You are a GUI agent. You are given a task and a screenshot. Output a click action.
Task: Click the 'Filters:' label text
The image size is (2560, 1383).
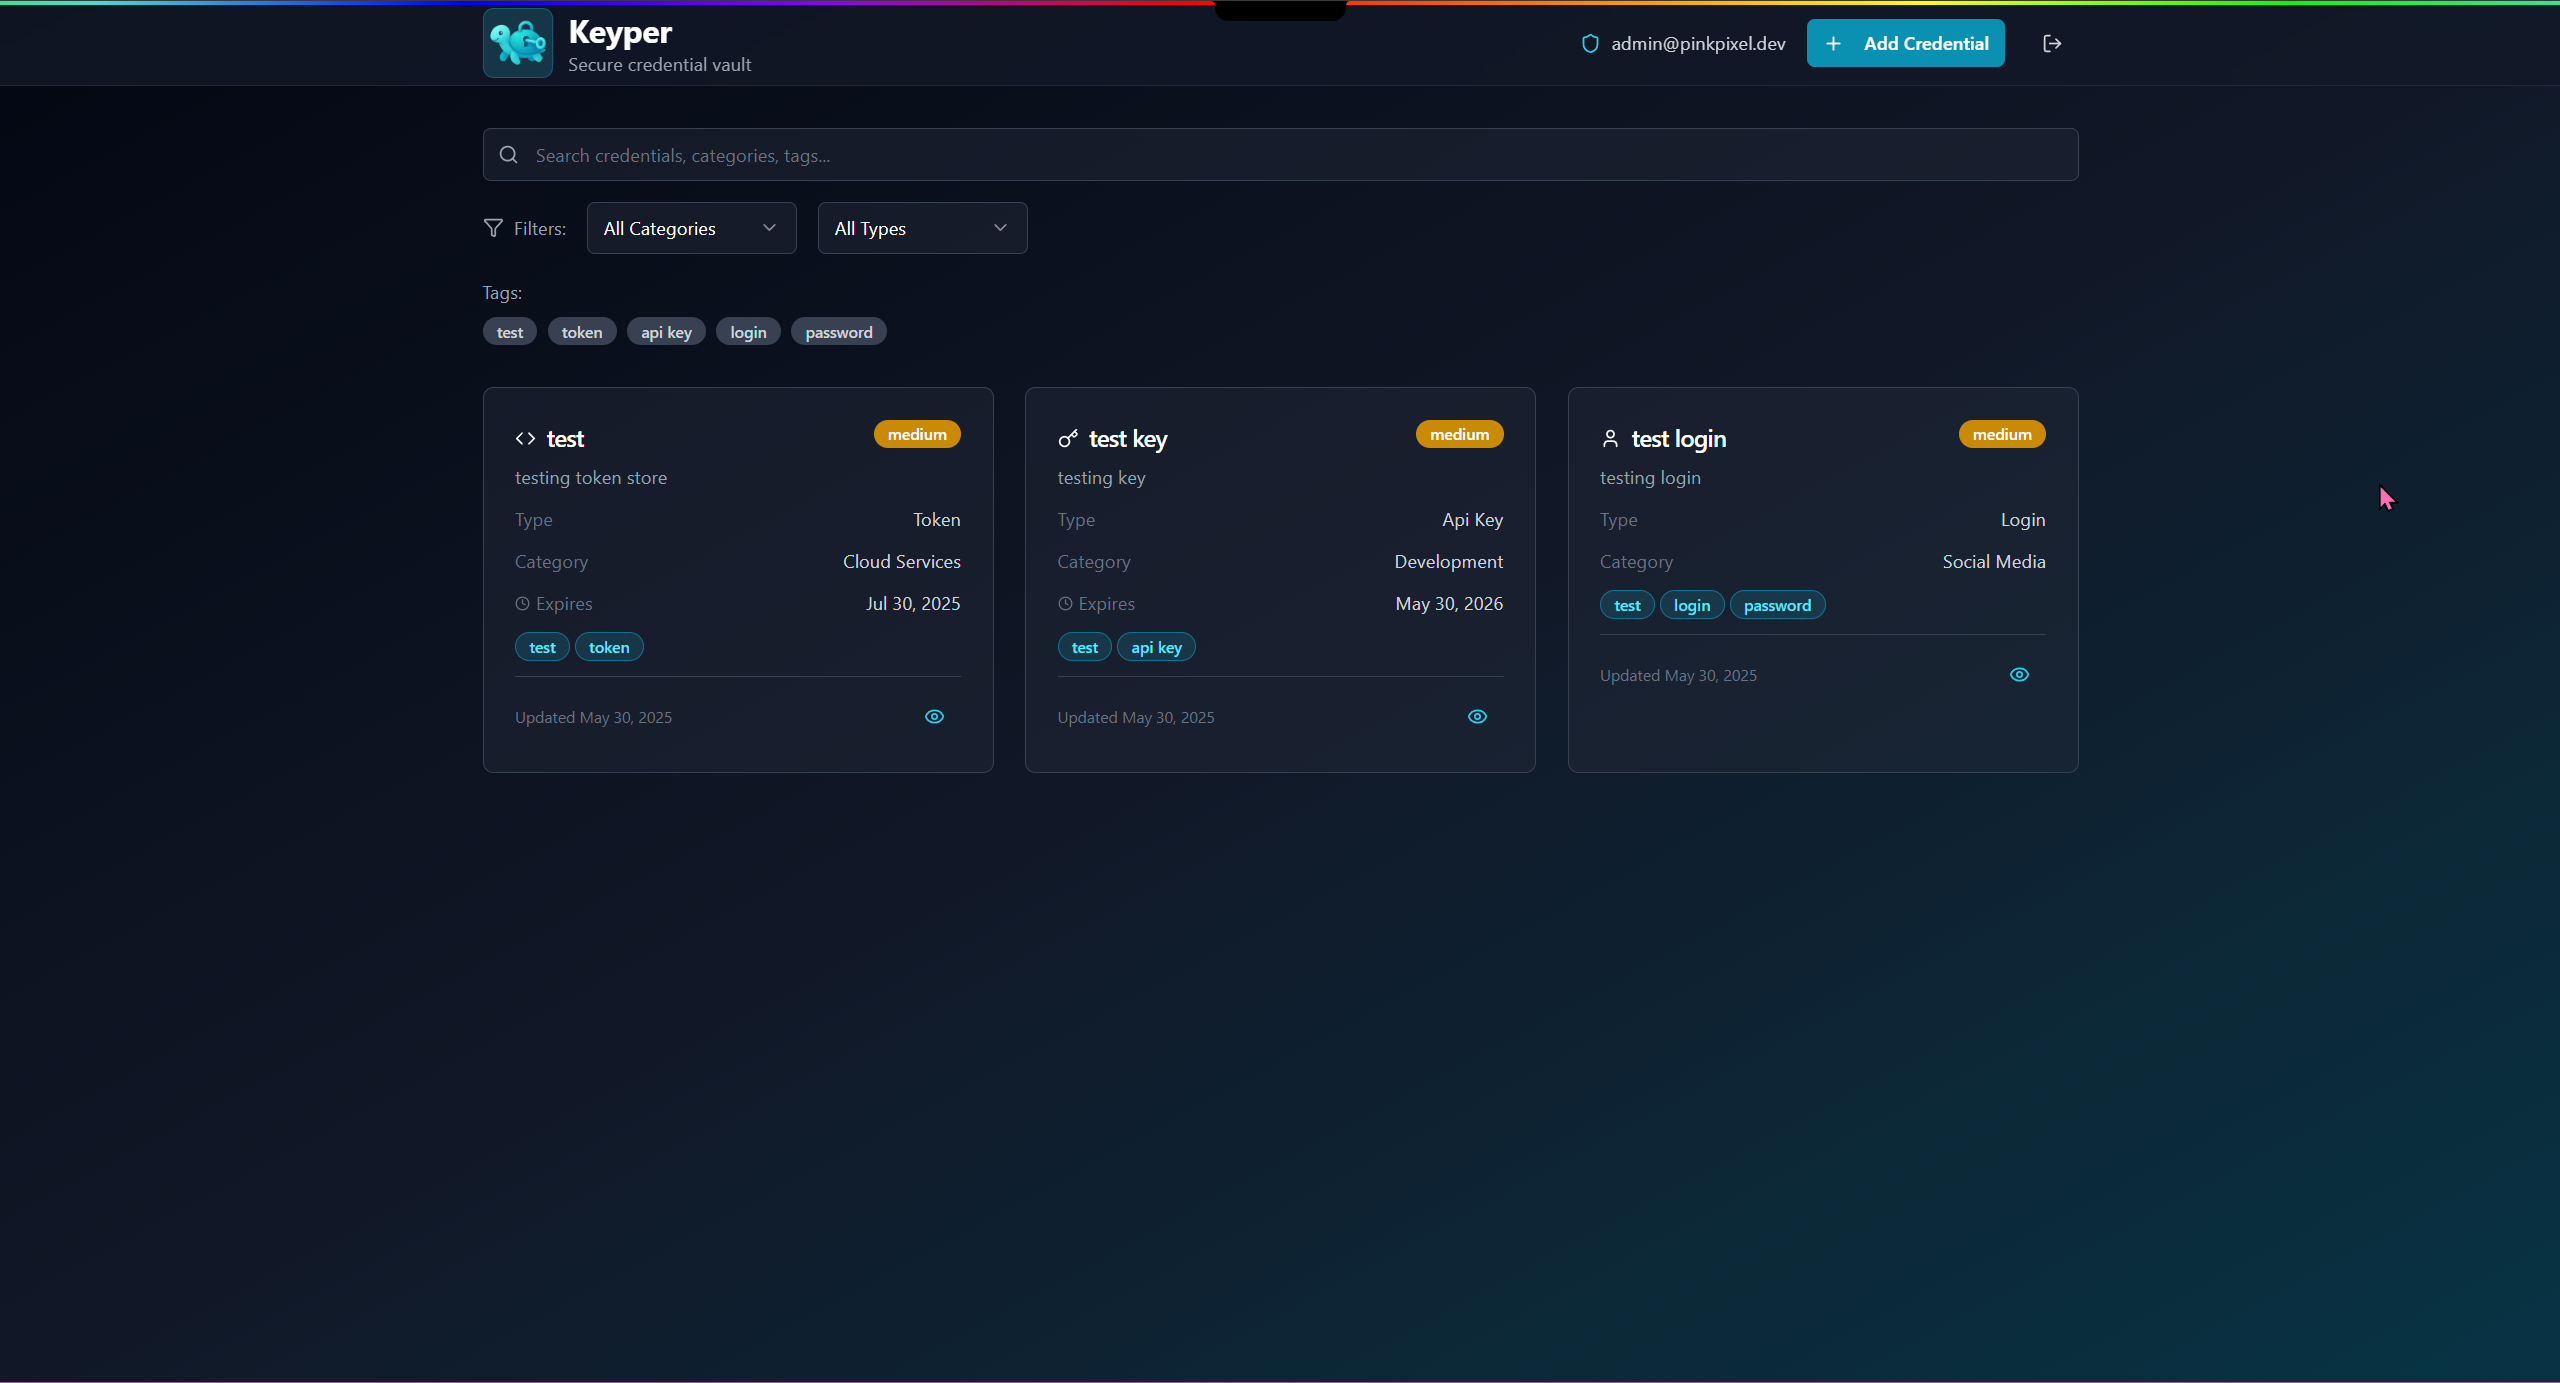point(540,228)
